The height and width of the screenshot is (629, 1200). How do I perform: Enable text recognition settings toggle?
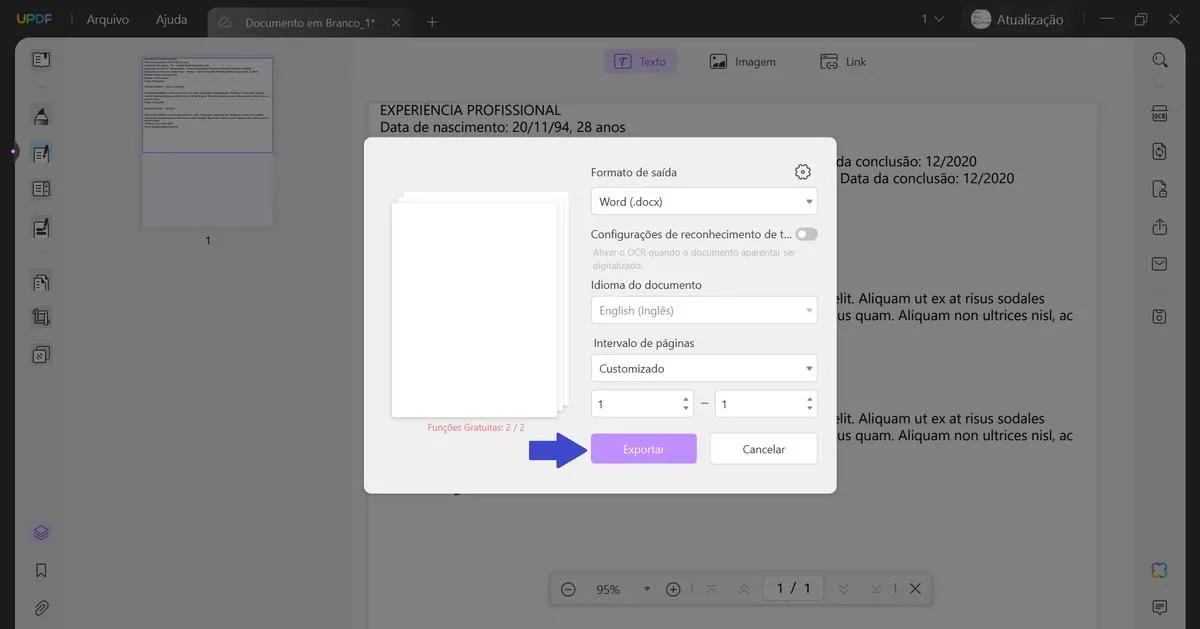pyautogui.click(x=806, y=233)
